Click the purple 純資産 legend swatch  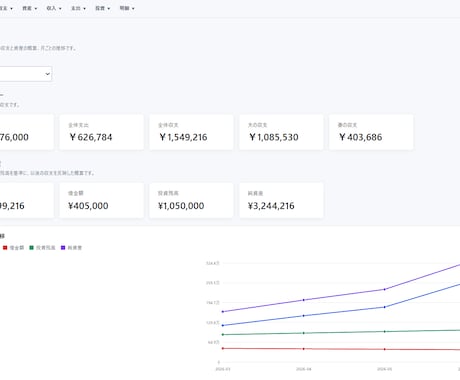(x=63, y=248)
